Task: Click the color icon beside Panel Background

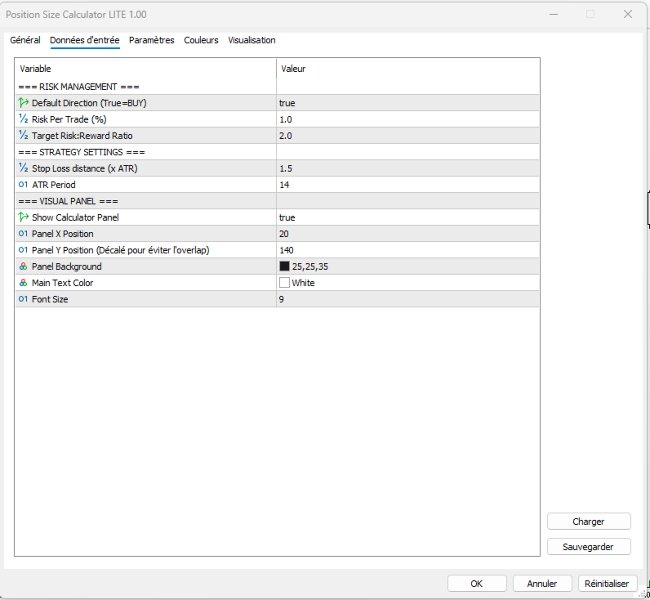Action: coord(23,266)
